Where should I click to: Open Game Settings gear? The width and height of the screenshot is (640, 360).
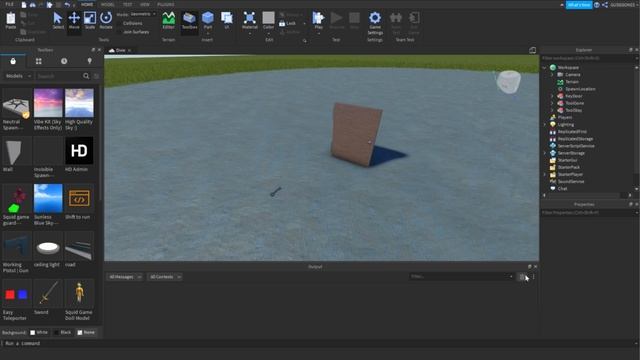click(375, 23)
